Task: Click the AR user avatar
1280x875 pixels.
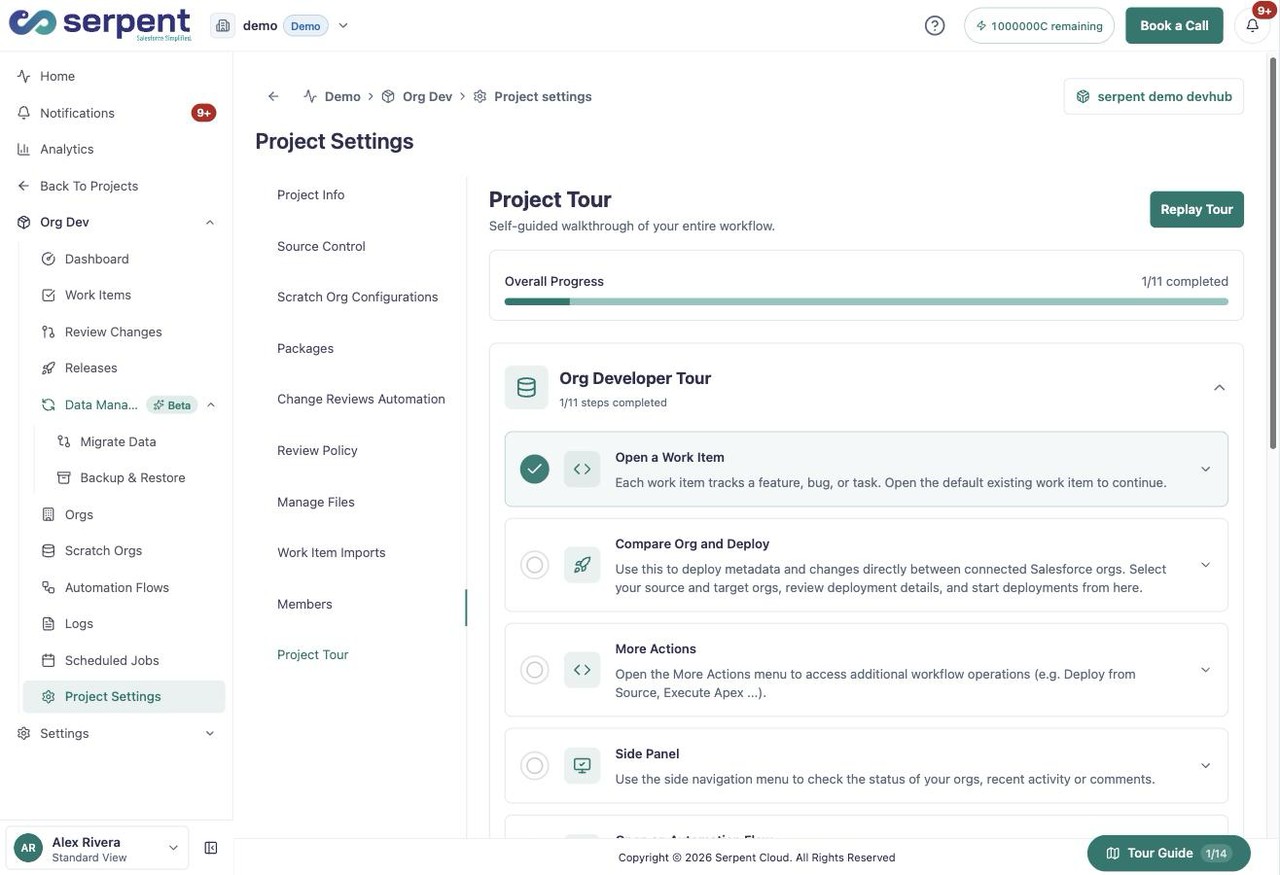Action: coord(28,848)
